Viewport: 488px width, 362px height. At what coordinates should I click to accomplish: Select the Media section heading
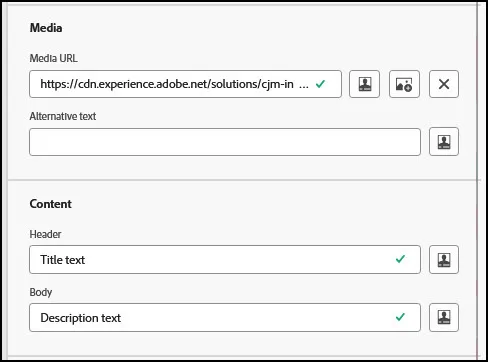pos(46,28)
